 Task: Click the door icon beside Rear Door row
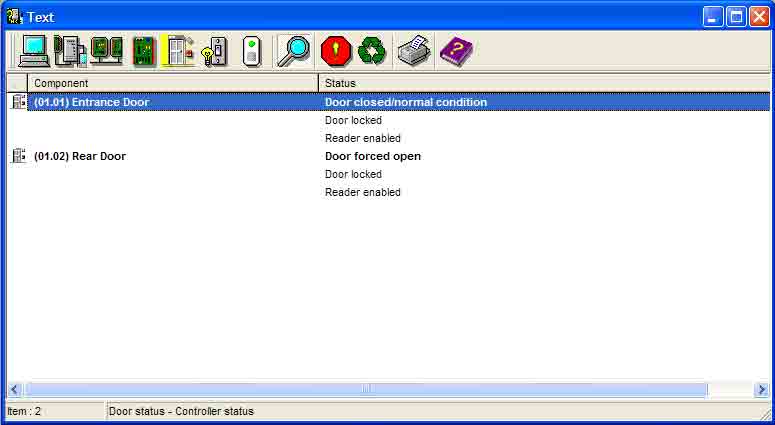(19, 156)
